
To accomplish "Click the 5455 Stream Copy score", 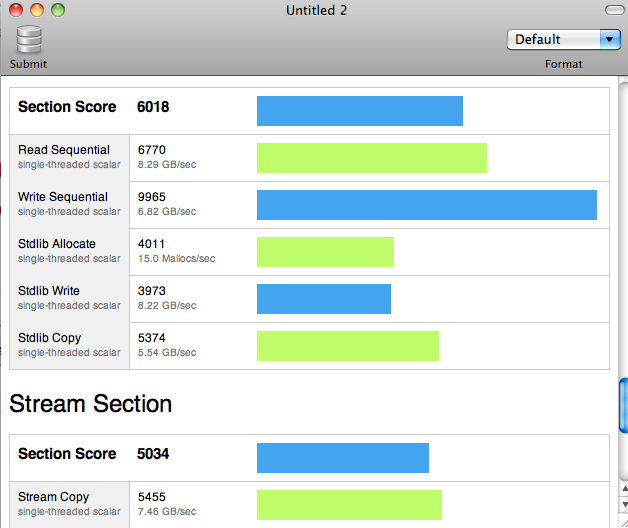I will [152, 497].
